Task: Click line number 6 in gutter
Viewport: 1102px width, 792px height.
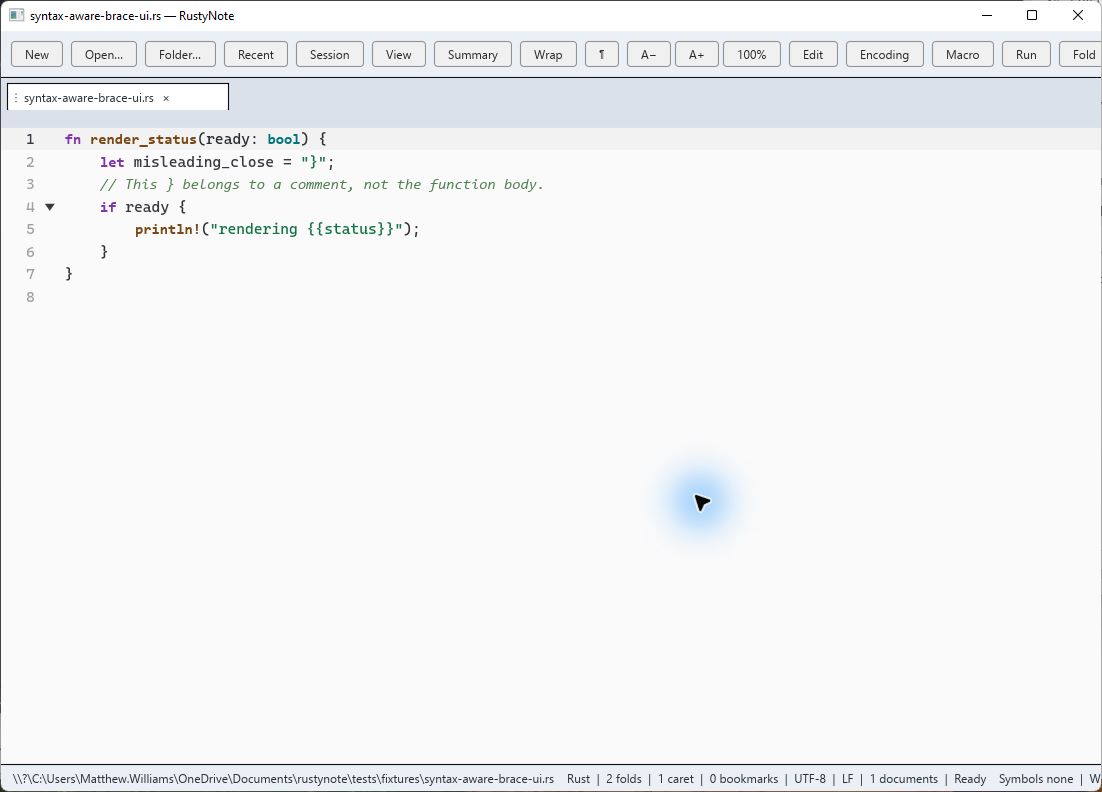Action: point(30,252)
